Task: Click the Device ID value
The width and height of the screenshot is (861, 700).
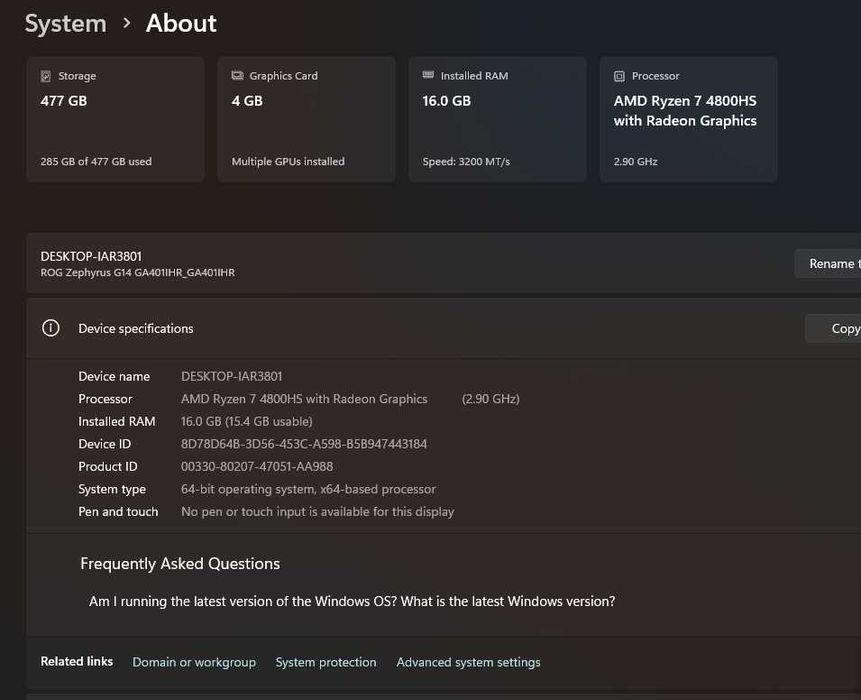Action: pyautogui.click(x=304, y=444)
